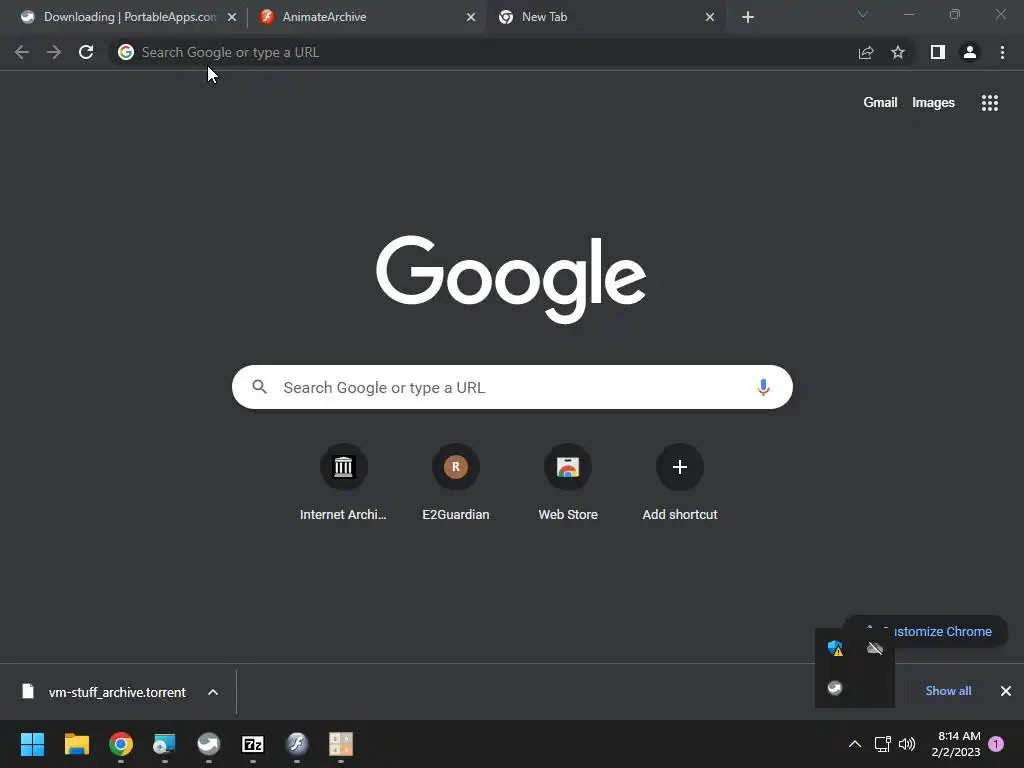Close the downloads bar
Screen dimensions: 1024x768
pyautogui.click(x=1006, y=691)
